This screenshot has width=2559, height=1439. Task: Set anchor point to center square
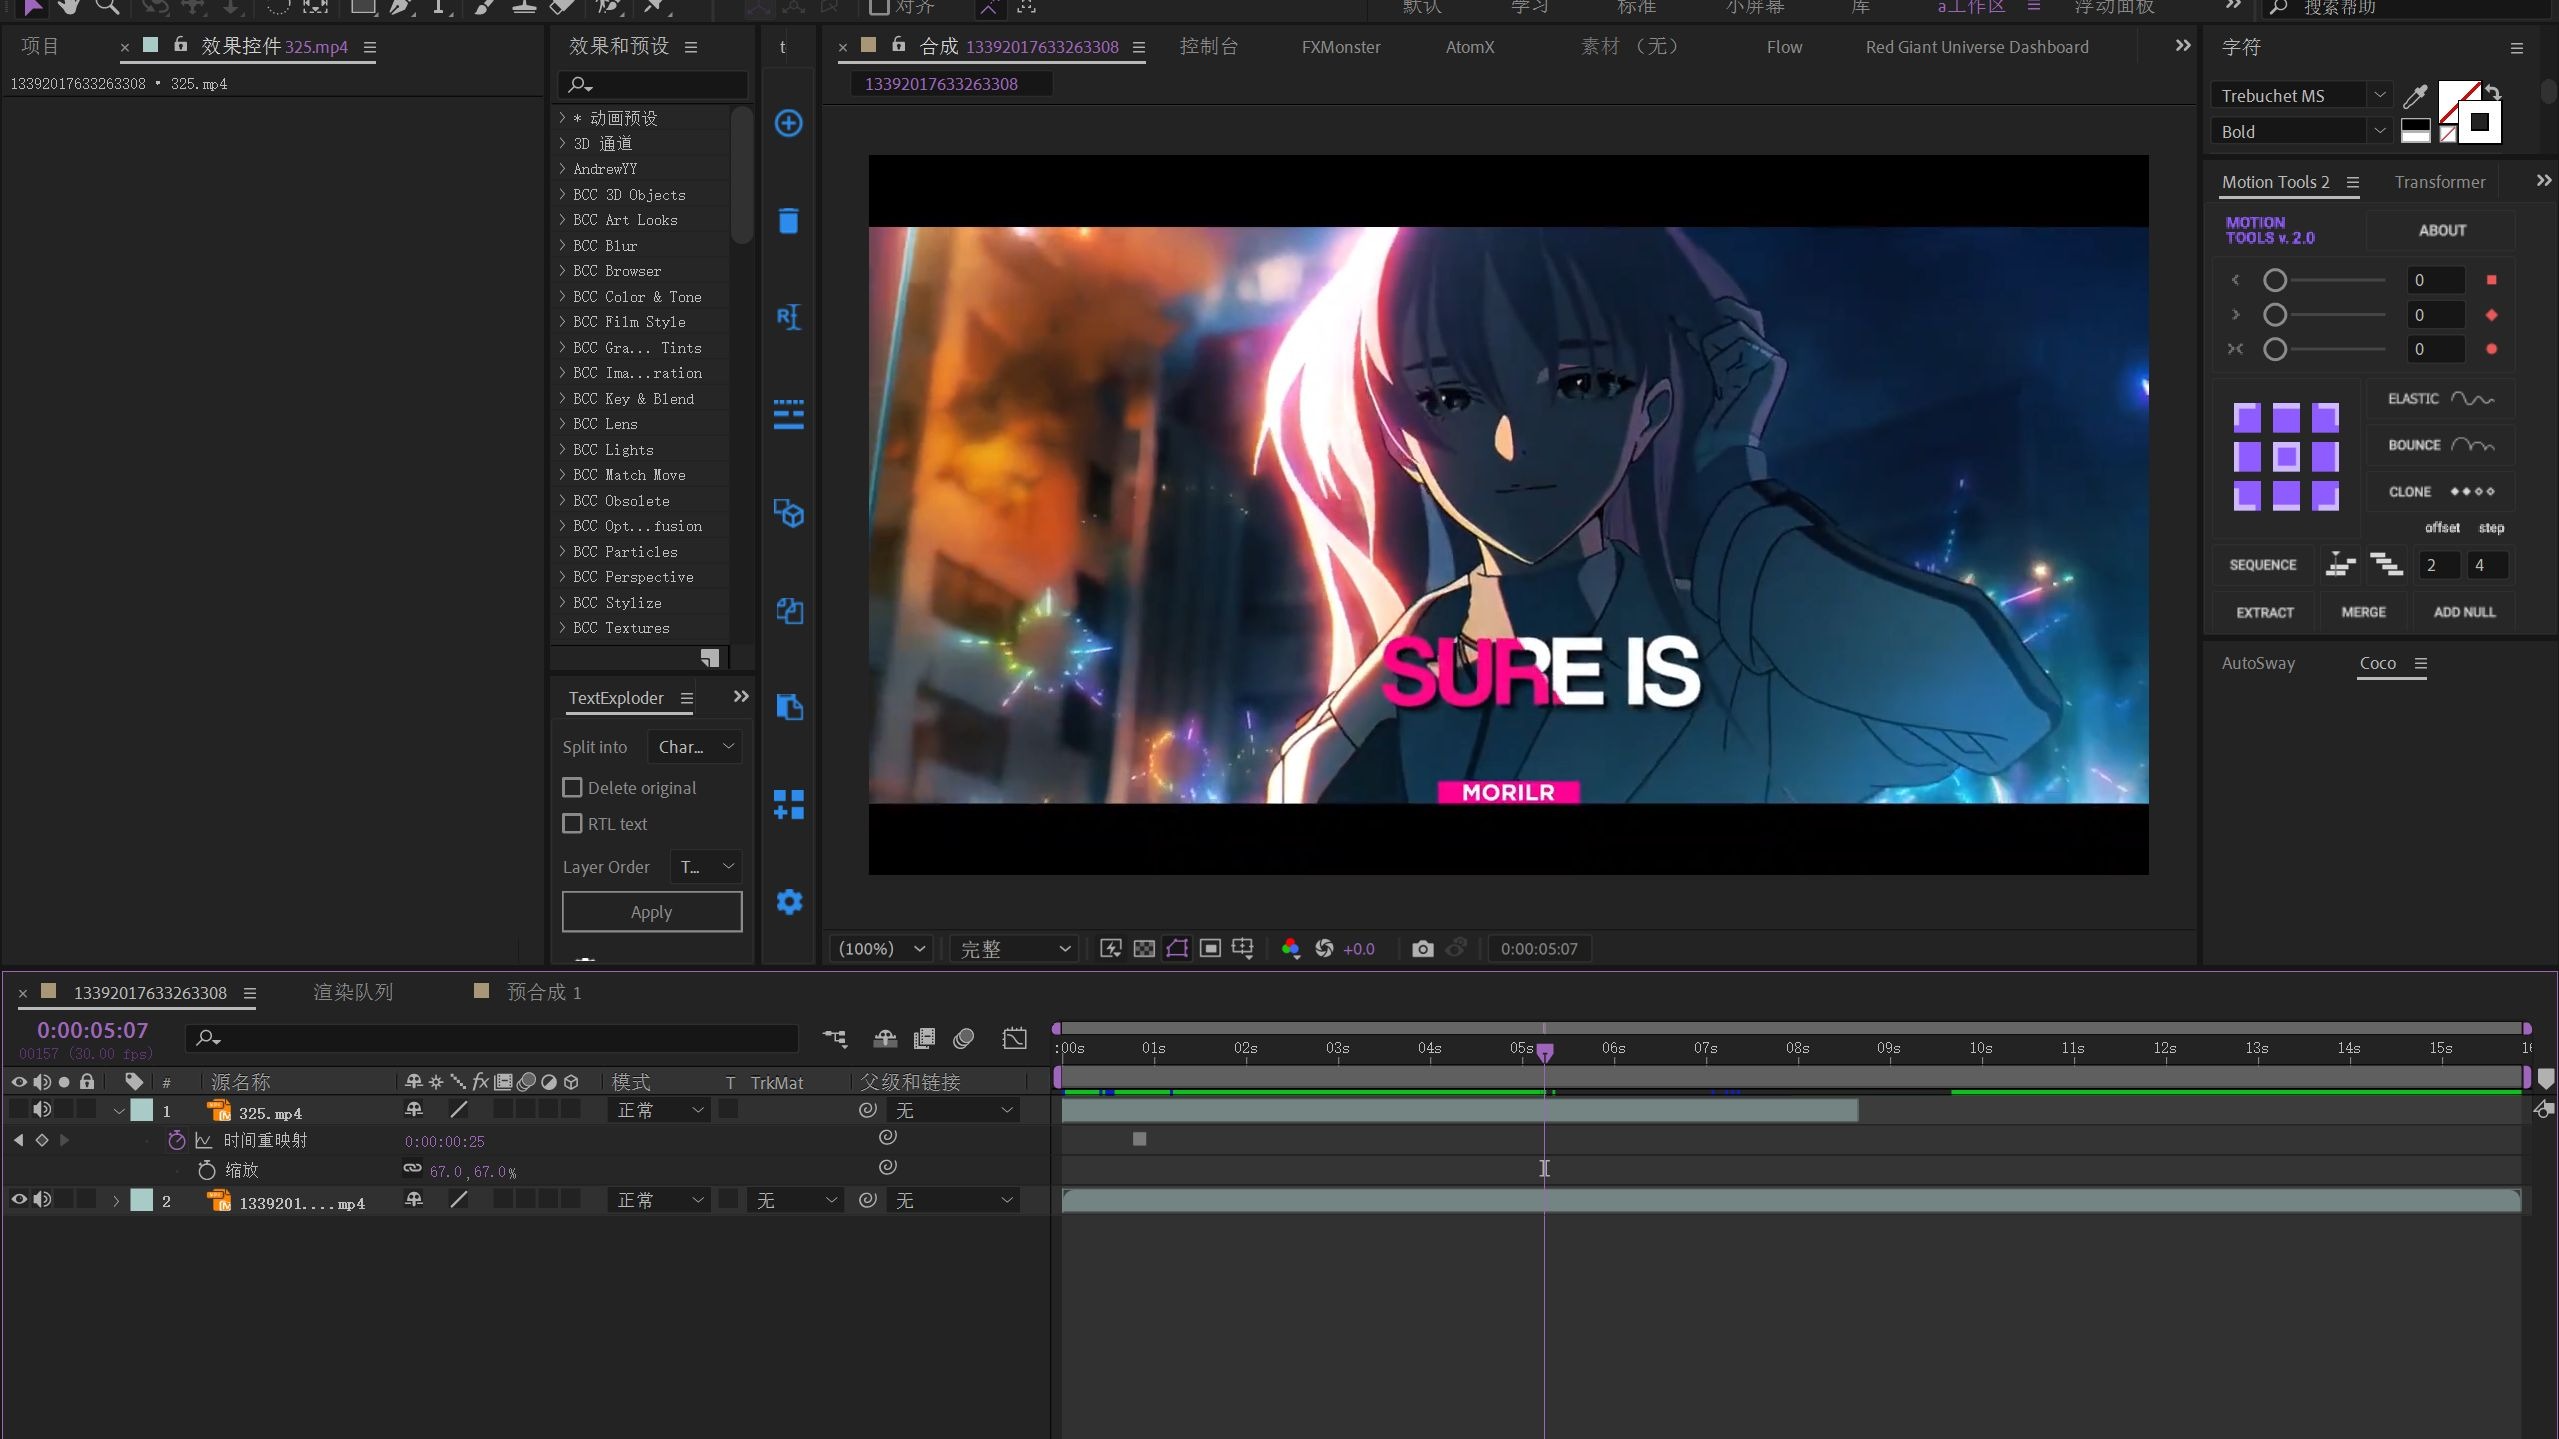(x=2286, y=457)
